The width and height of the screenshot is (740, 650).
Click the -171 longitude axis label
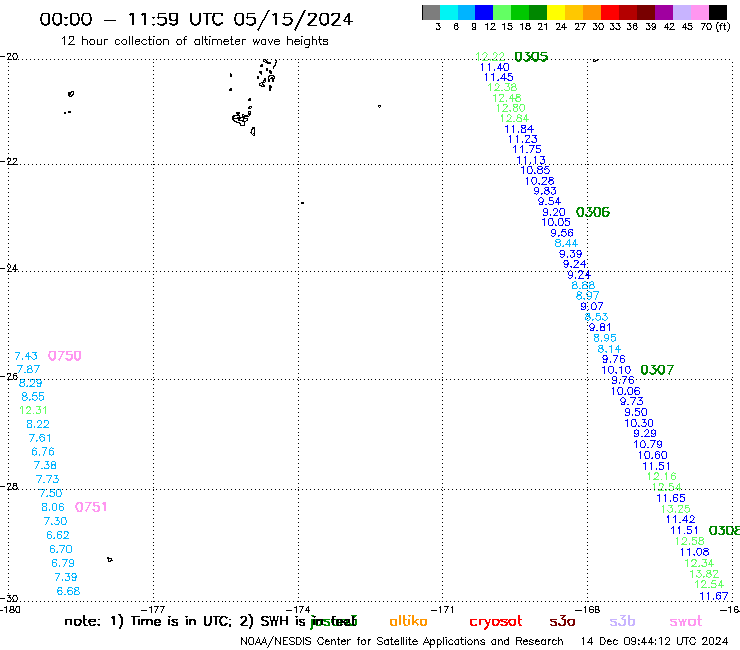click(x=443, y=609)
